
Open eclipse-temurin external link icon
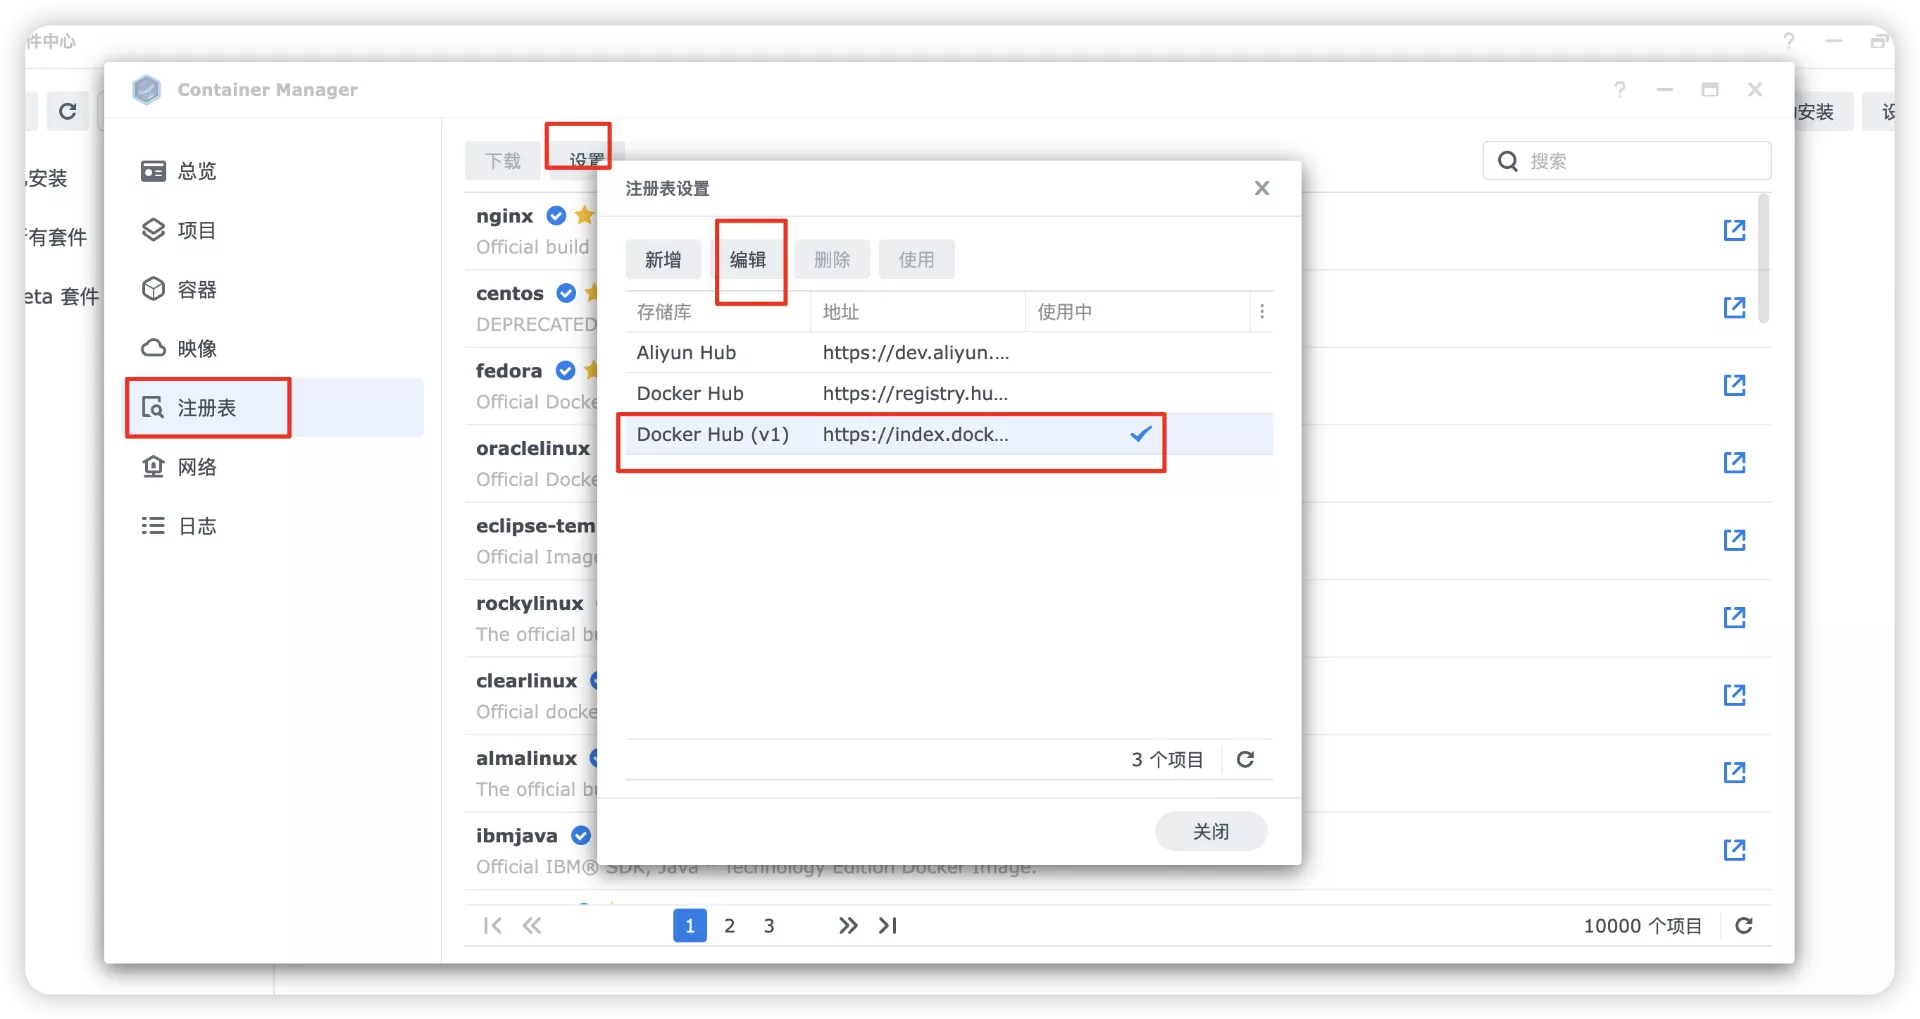(1734, 540)
